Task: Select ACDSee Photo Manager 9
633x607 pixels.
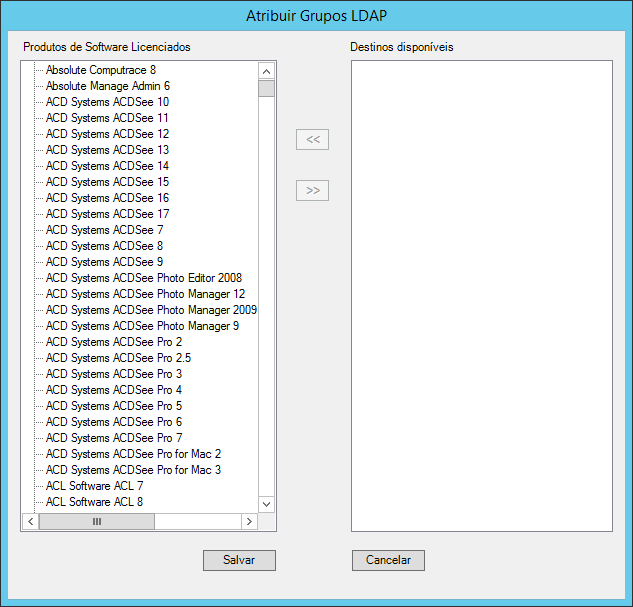Action: coord(143,326)
